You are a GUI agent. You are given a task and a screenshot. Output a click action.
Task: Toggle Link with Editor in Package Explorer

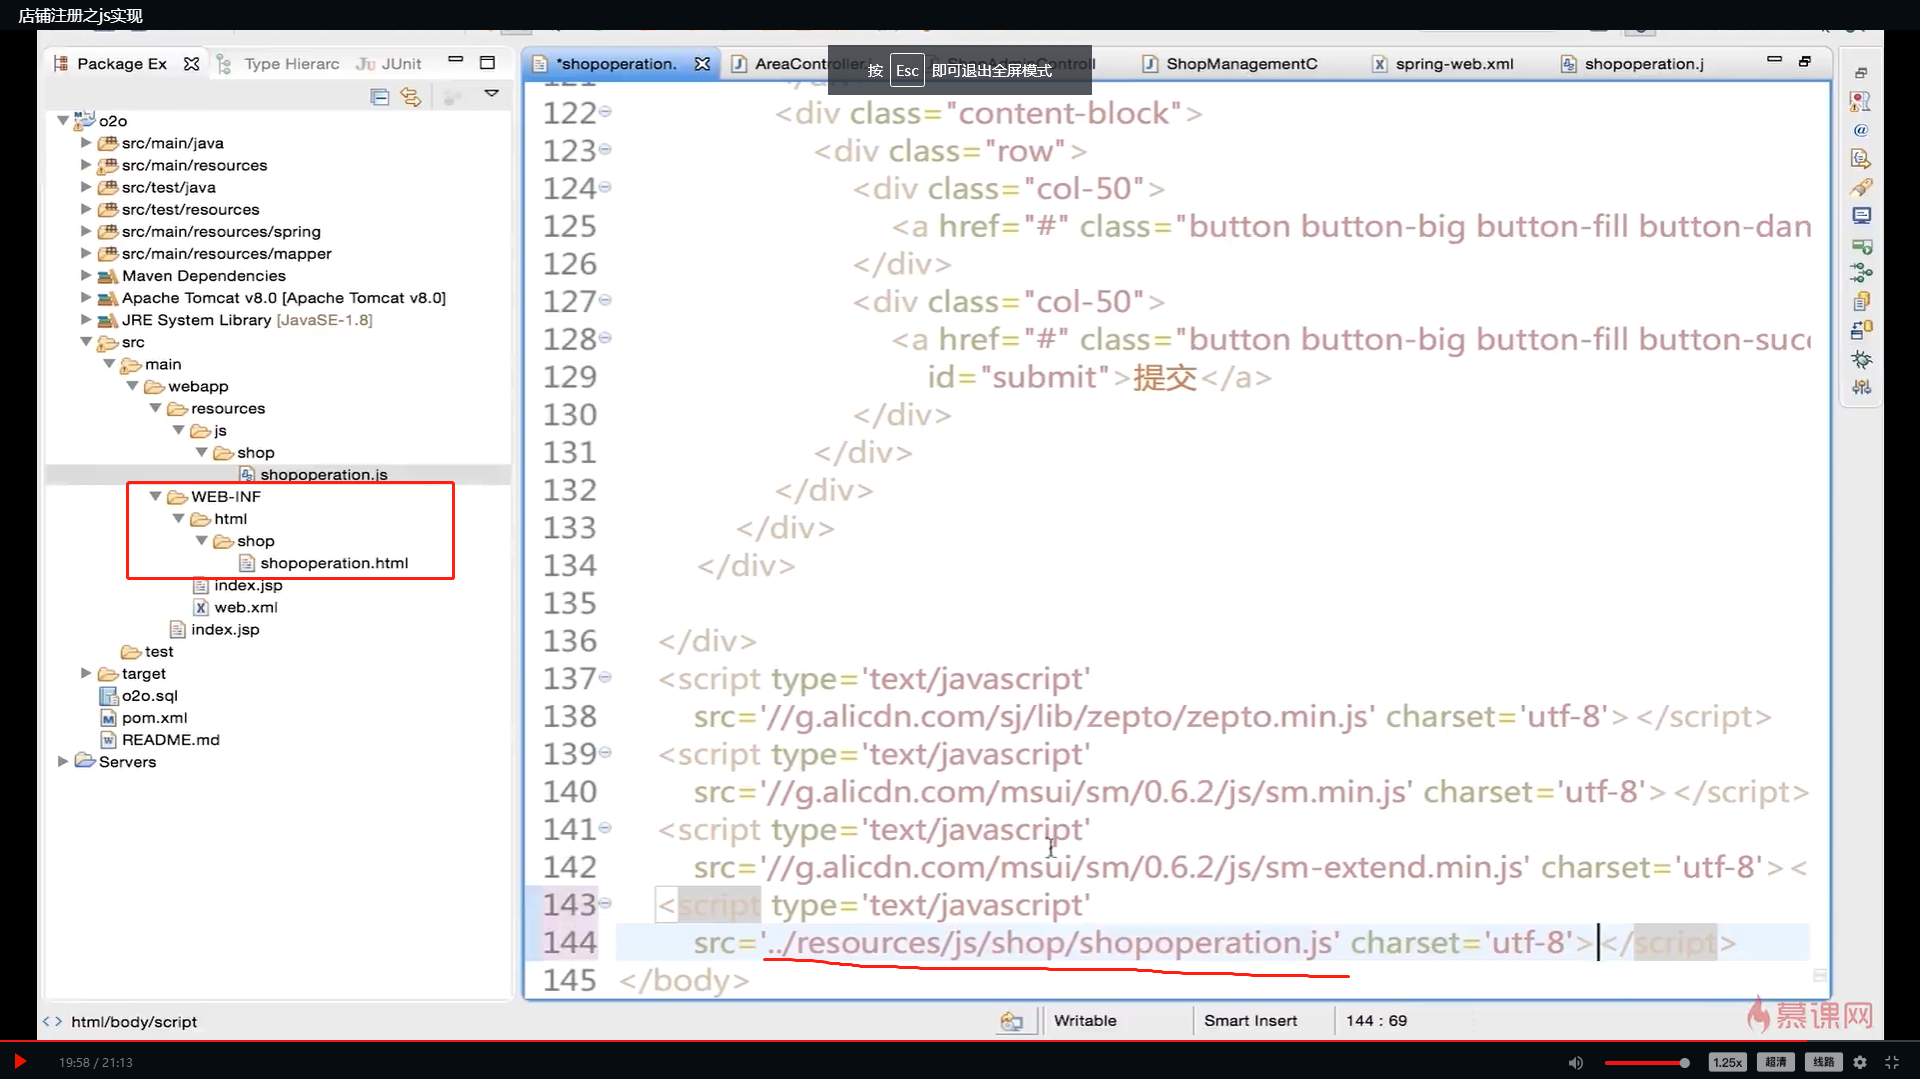click(411, 97)
